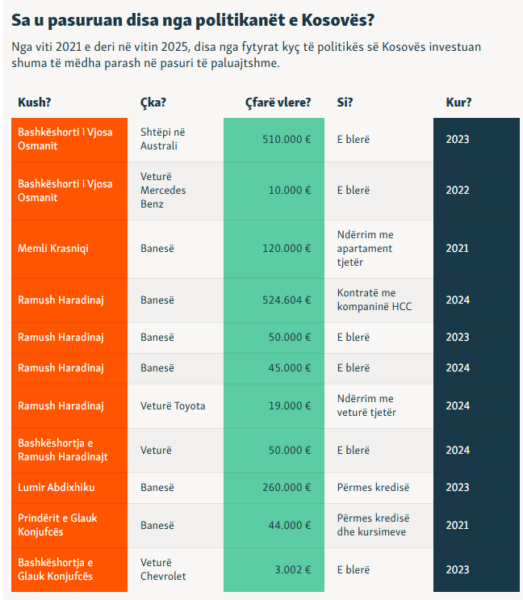
Task: Select the Kontratë me kompaninë HCC cell
Action: pos(379,300)
